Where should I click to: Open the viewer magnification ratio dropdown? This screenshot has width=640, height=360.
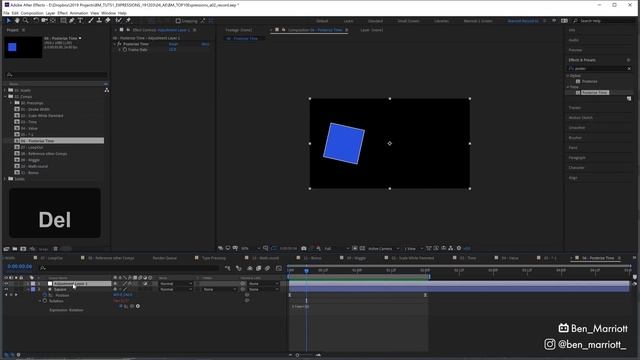(x=250, y=248)
